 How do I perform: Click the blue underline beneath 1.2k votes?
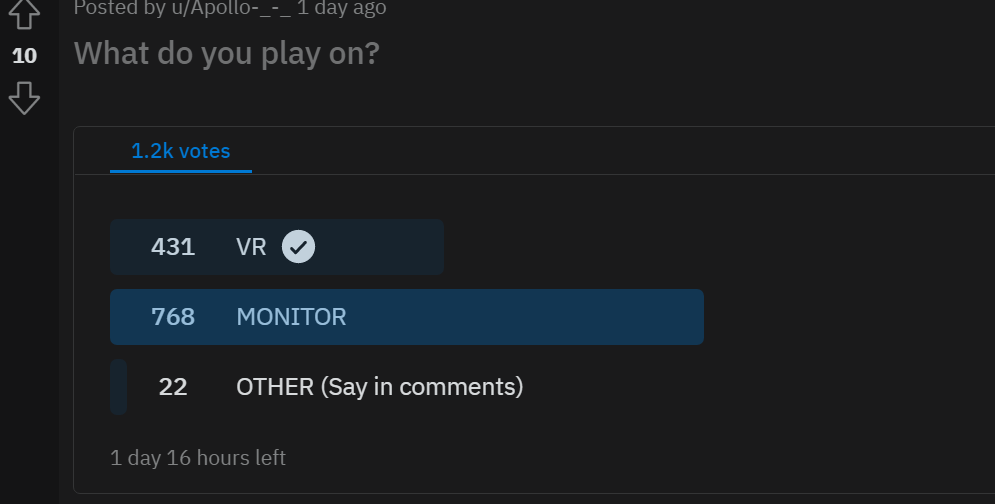click(180, 171)
